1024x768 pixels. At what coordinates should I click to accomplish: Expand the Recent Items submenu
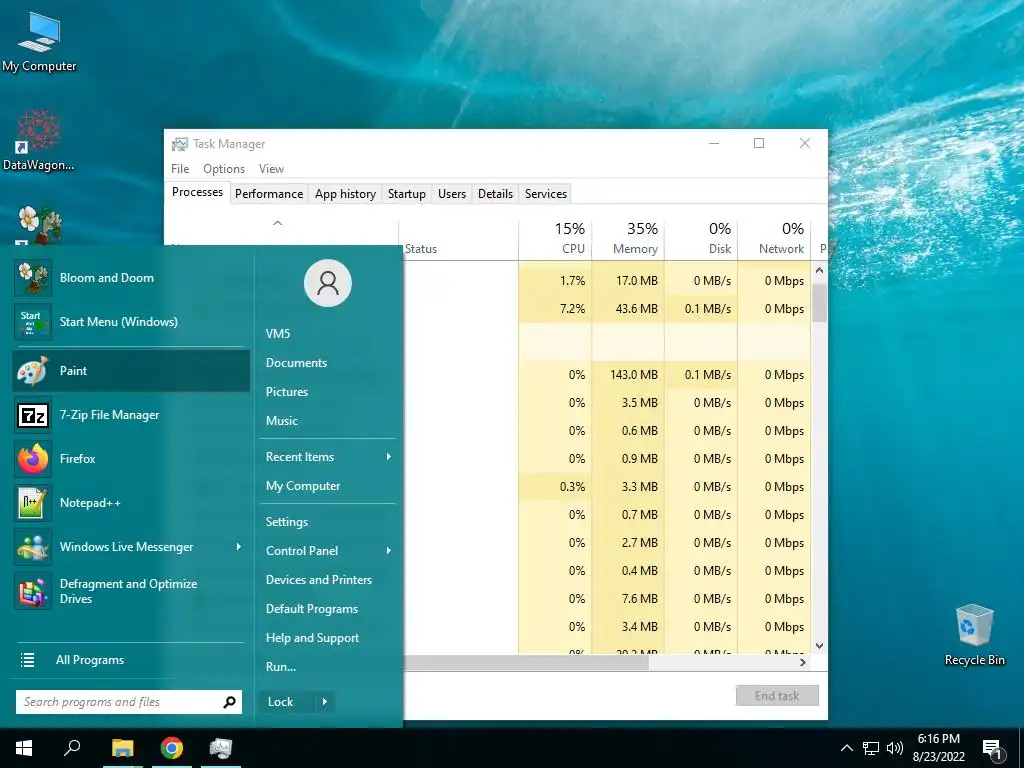tap(389, 456)
